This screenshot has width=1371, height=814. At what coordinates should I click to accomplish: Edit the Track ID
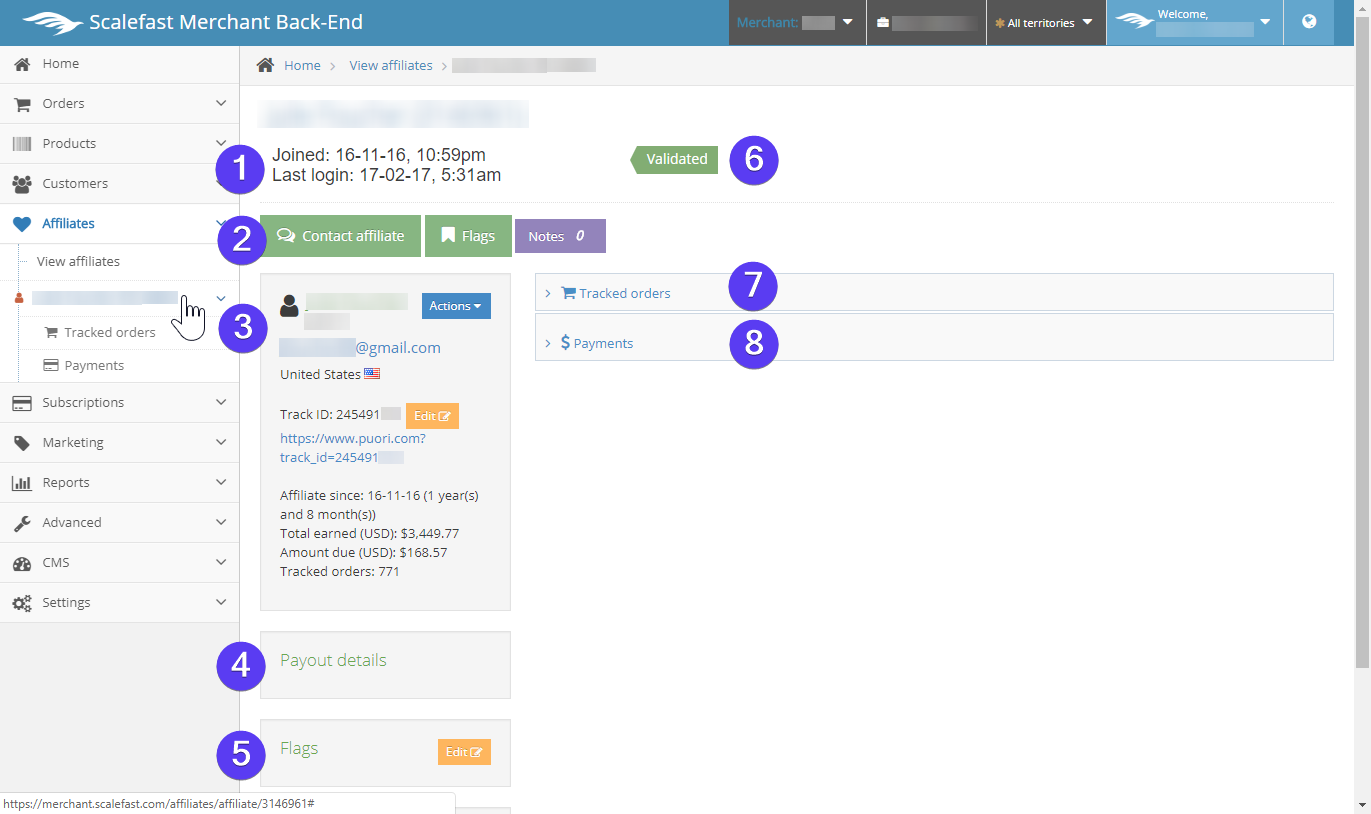coord(432,416)
